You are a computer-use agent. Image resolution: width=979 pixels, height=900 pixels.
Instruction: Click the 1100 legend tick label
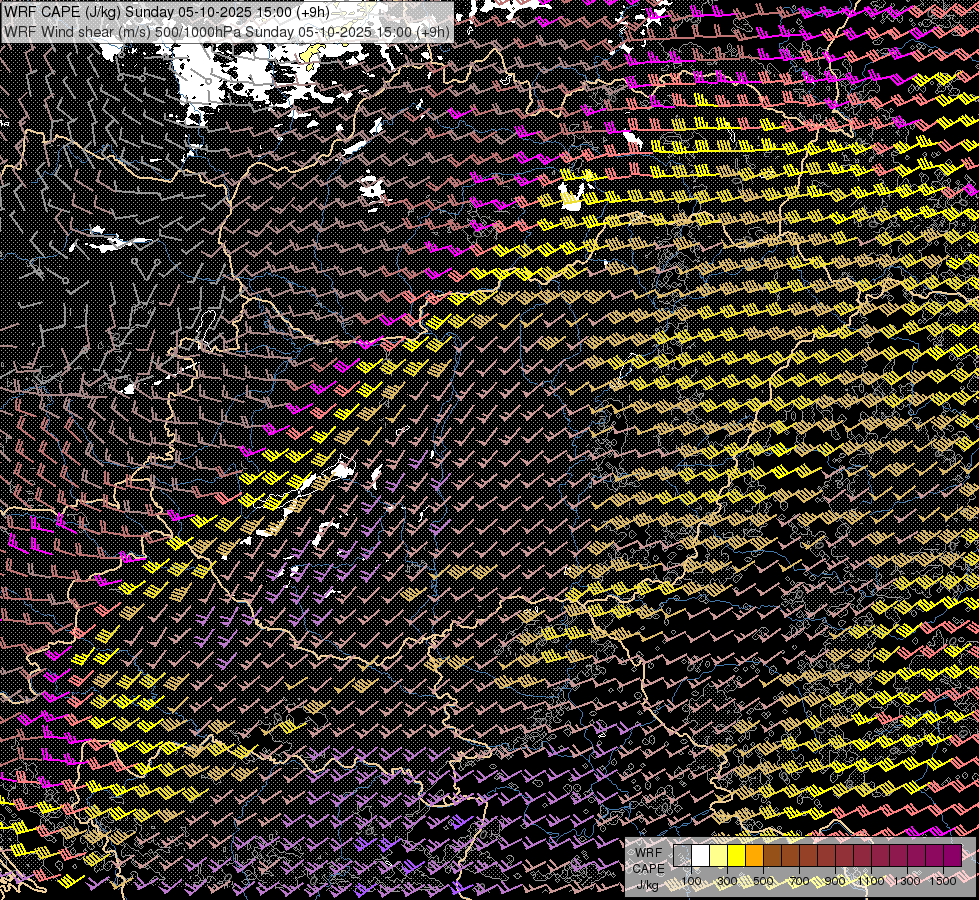tap(871, 881)
